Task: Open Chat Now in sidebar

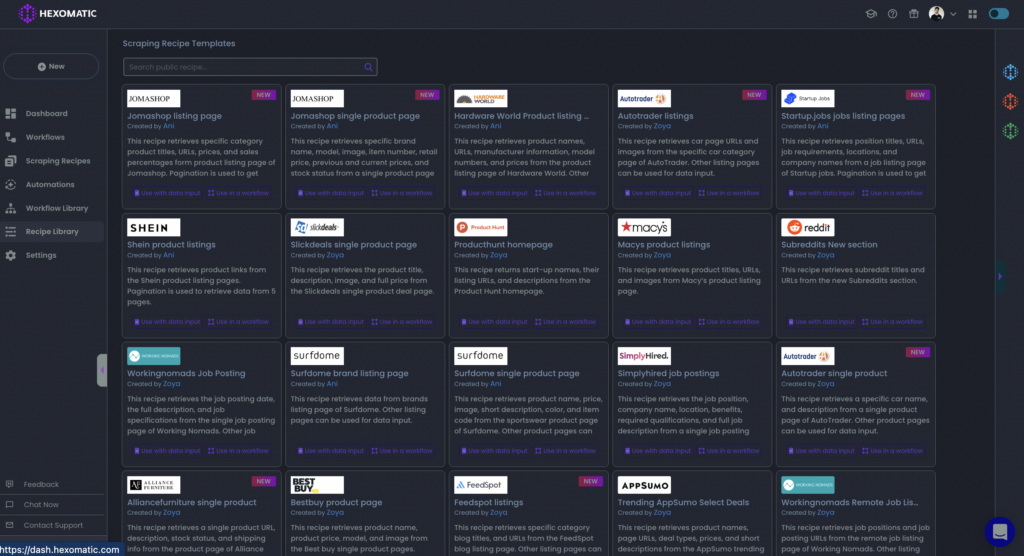Action: point(41,504)
